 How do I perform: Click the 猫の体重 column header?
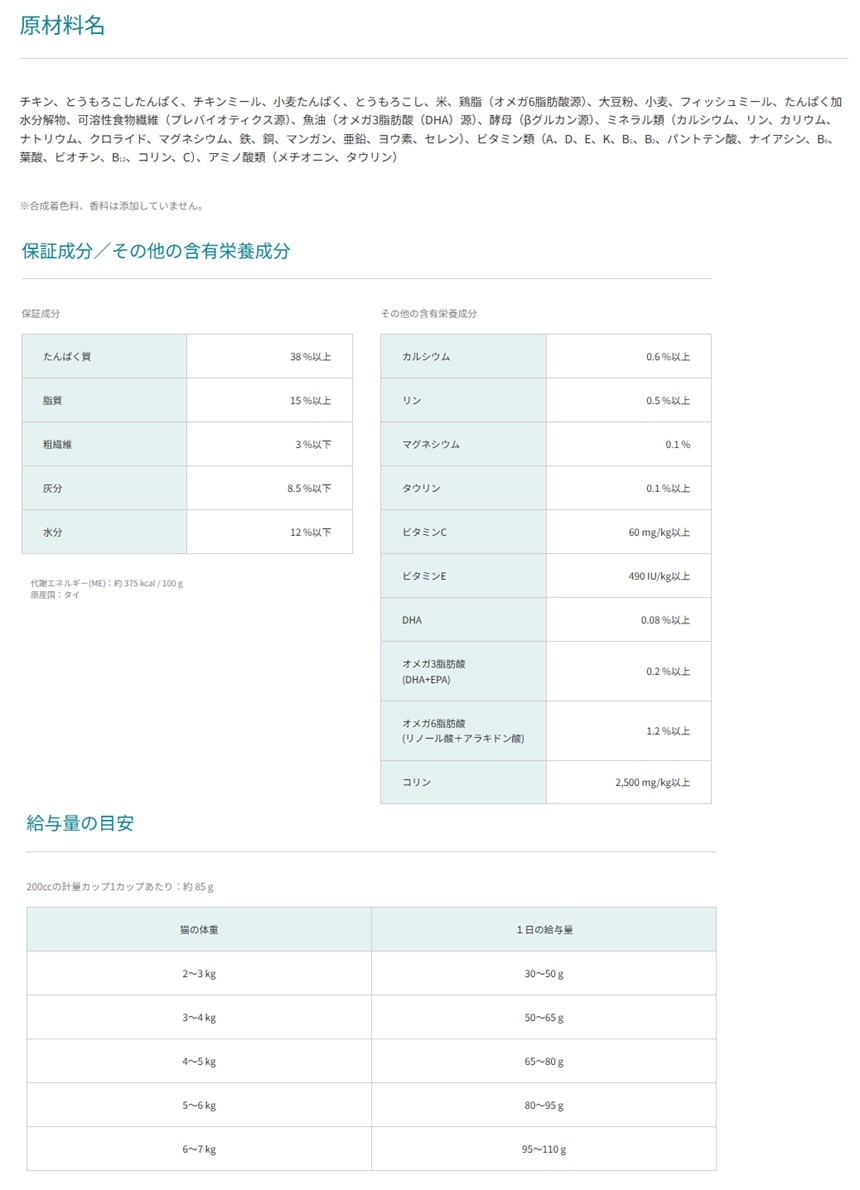[x=199, y=929]
